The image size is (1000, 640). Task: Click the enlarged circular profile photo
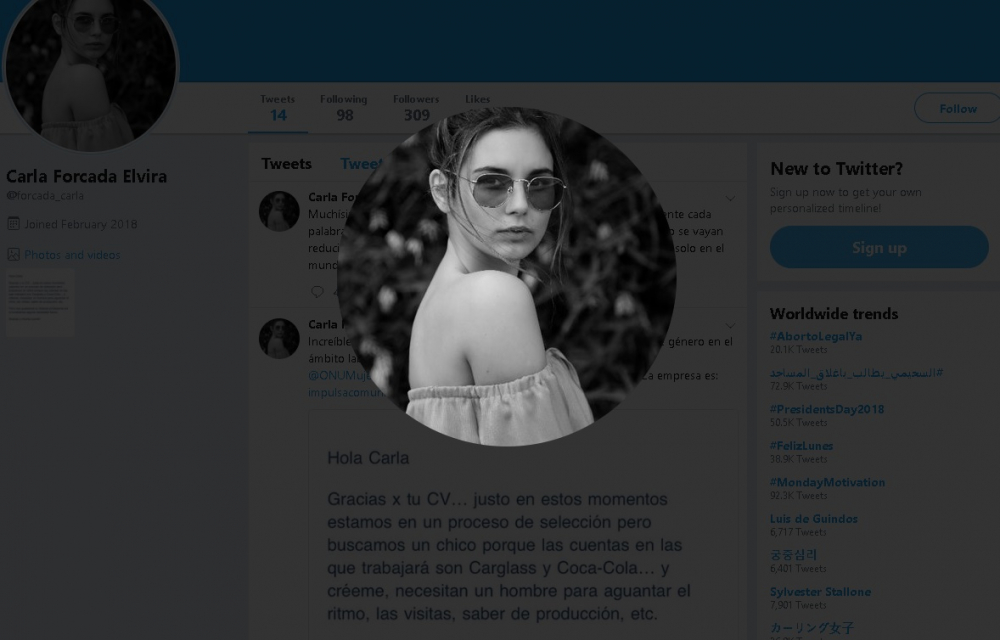pos(507,276)
